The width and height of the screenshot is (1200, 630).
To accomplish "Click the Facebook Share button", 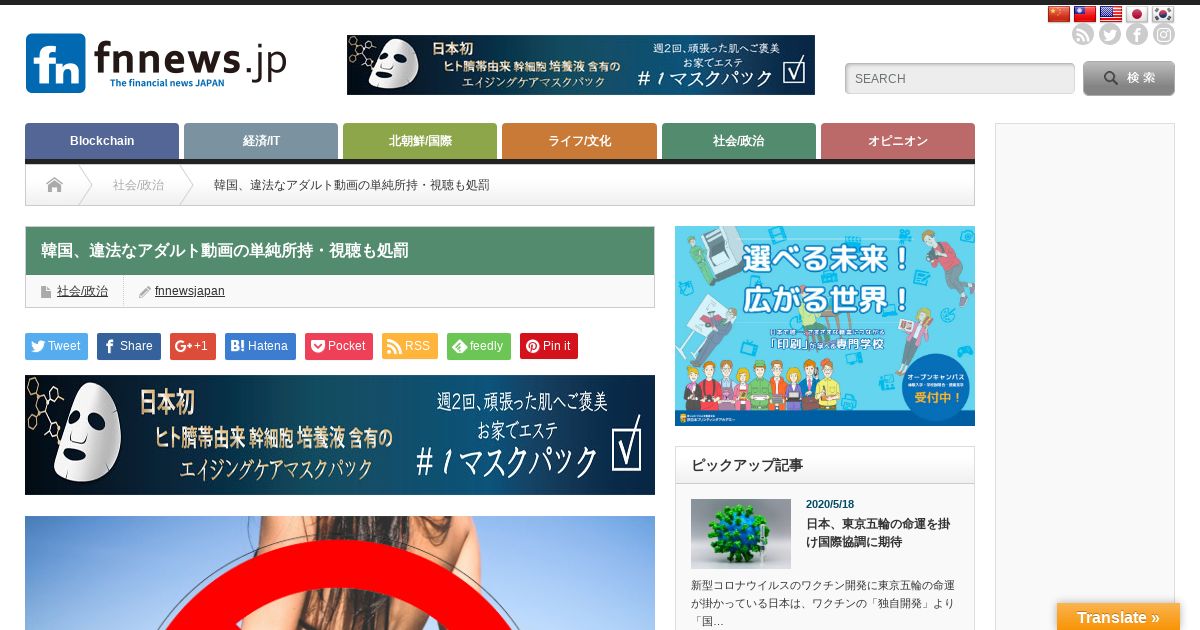I will click(x=129, y=346).
